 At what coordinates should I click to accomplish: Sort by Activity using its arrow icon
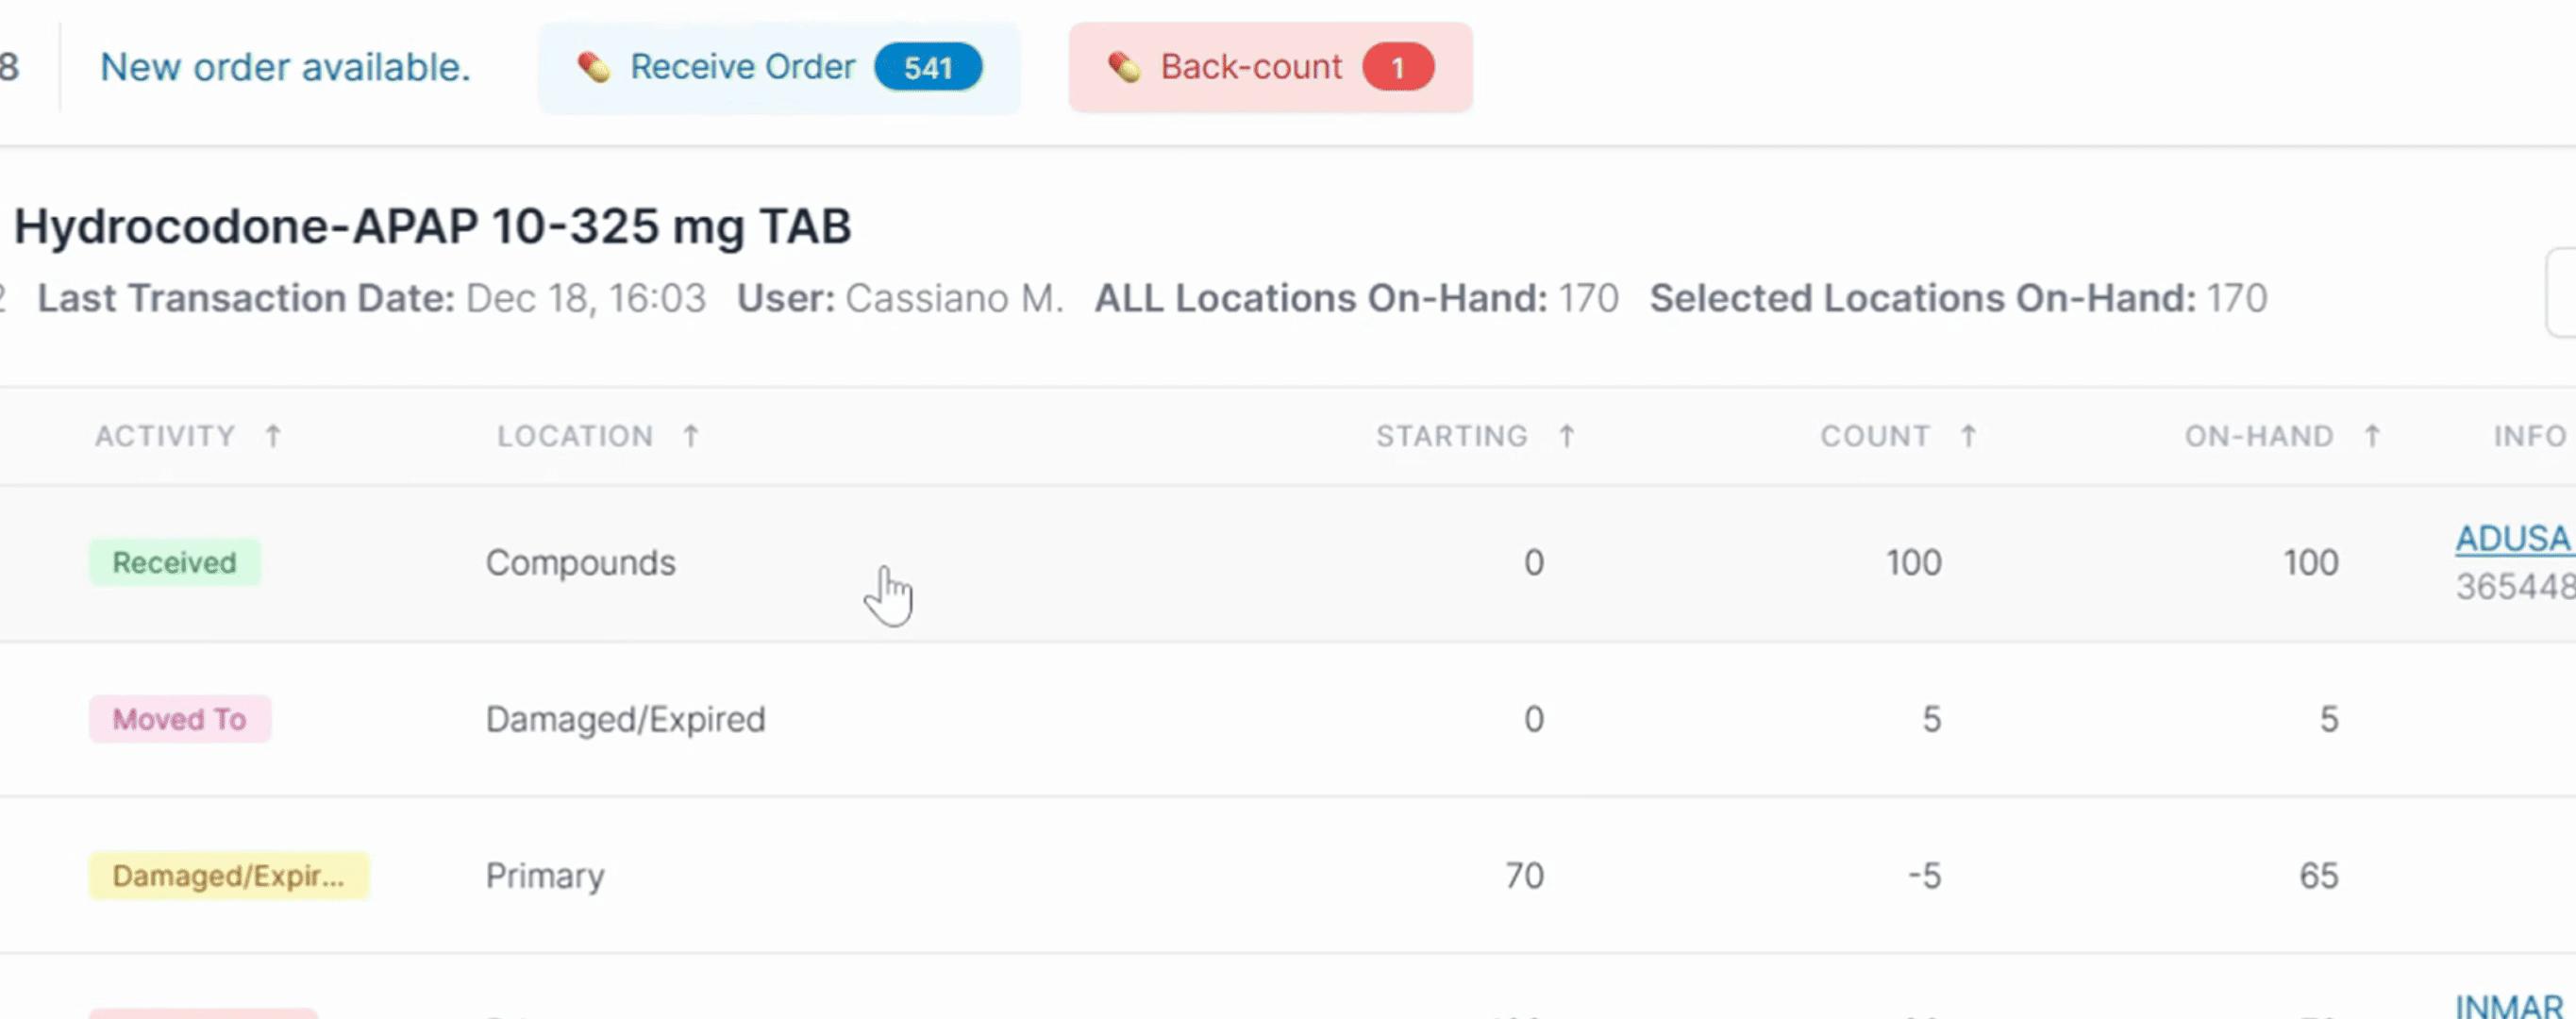pyautogui.click(x=273, y=436)
